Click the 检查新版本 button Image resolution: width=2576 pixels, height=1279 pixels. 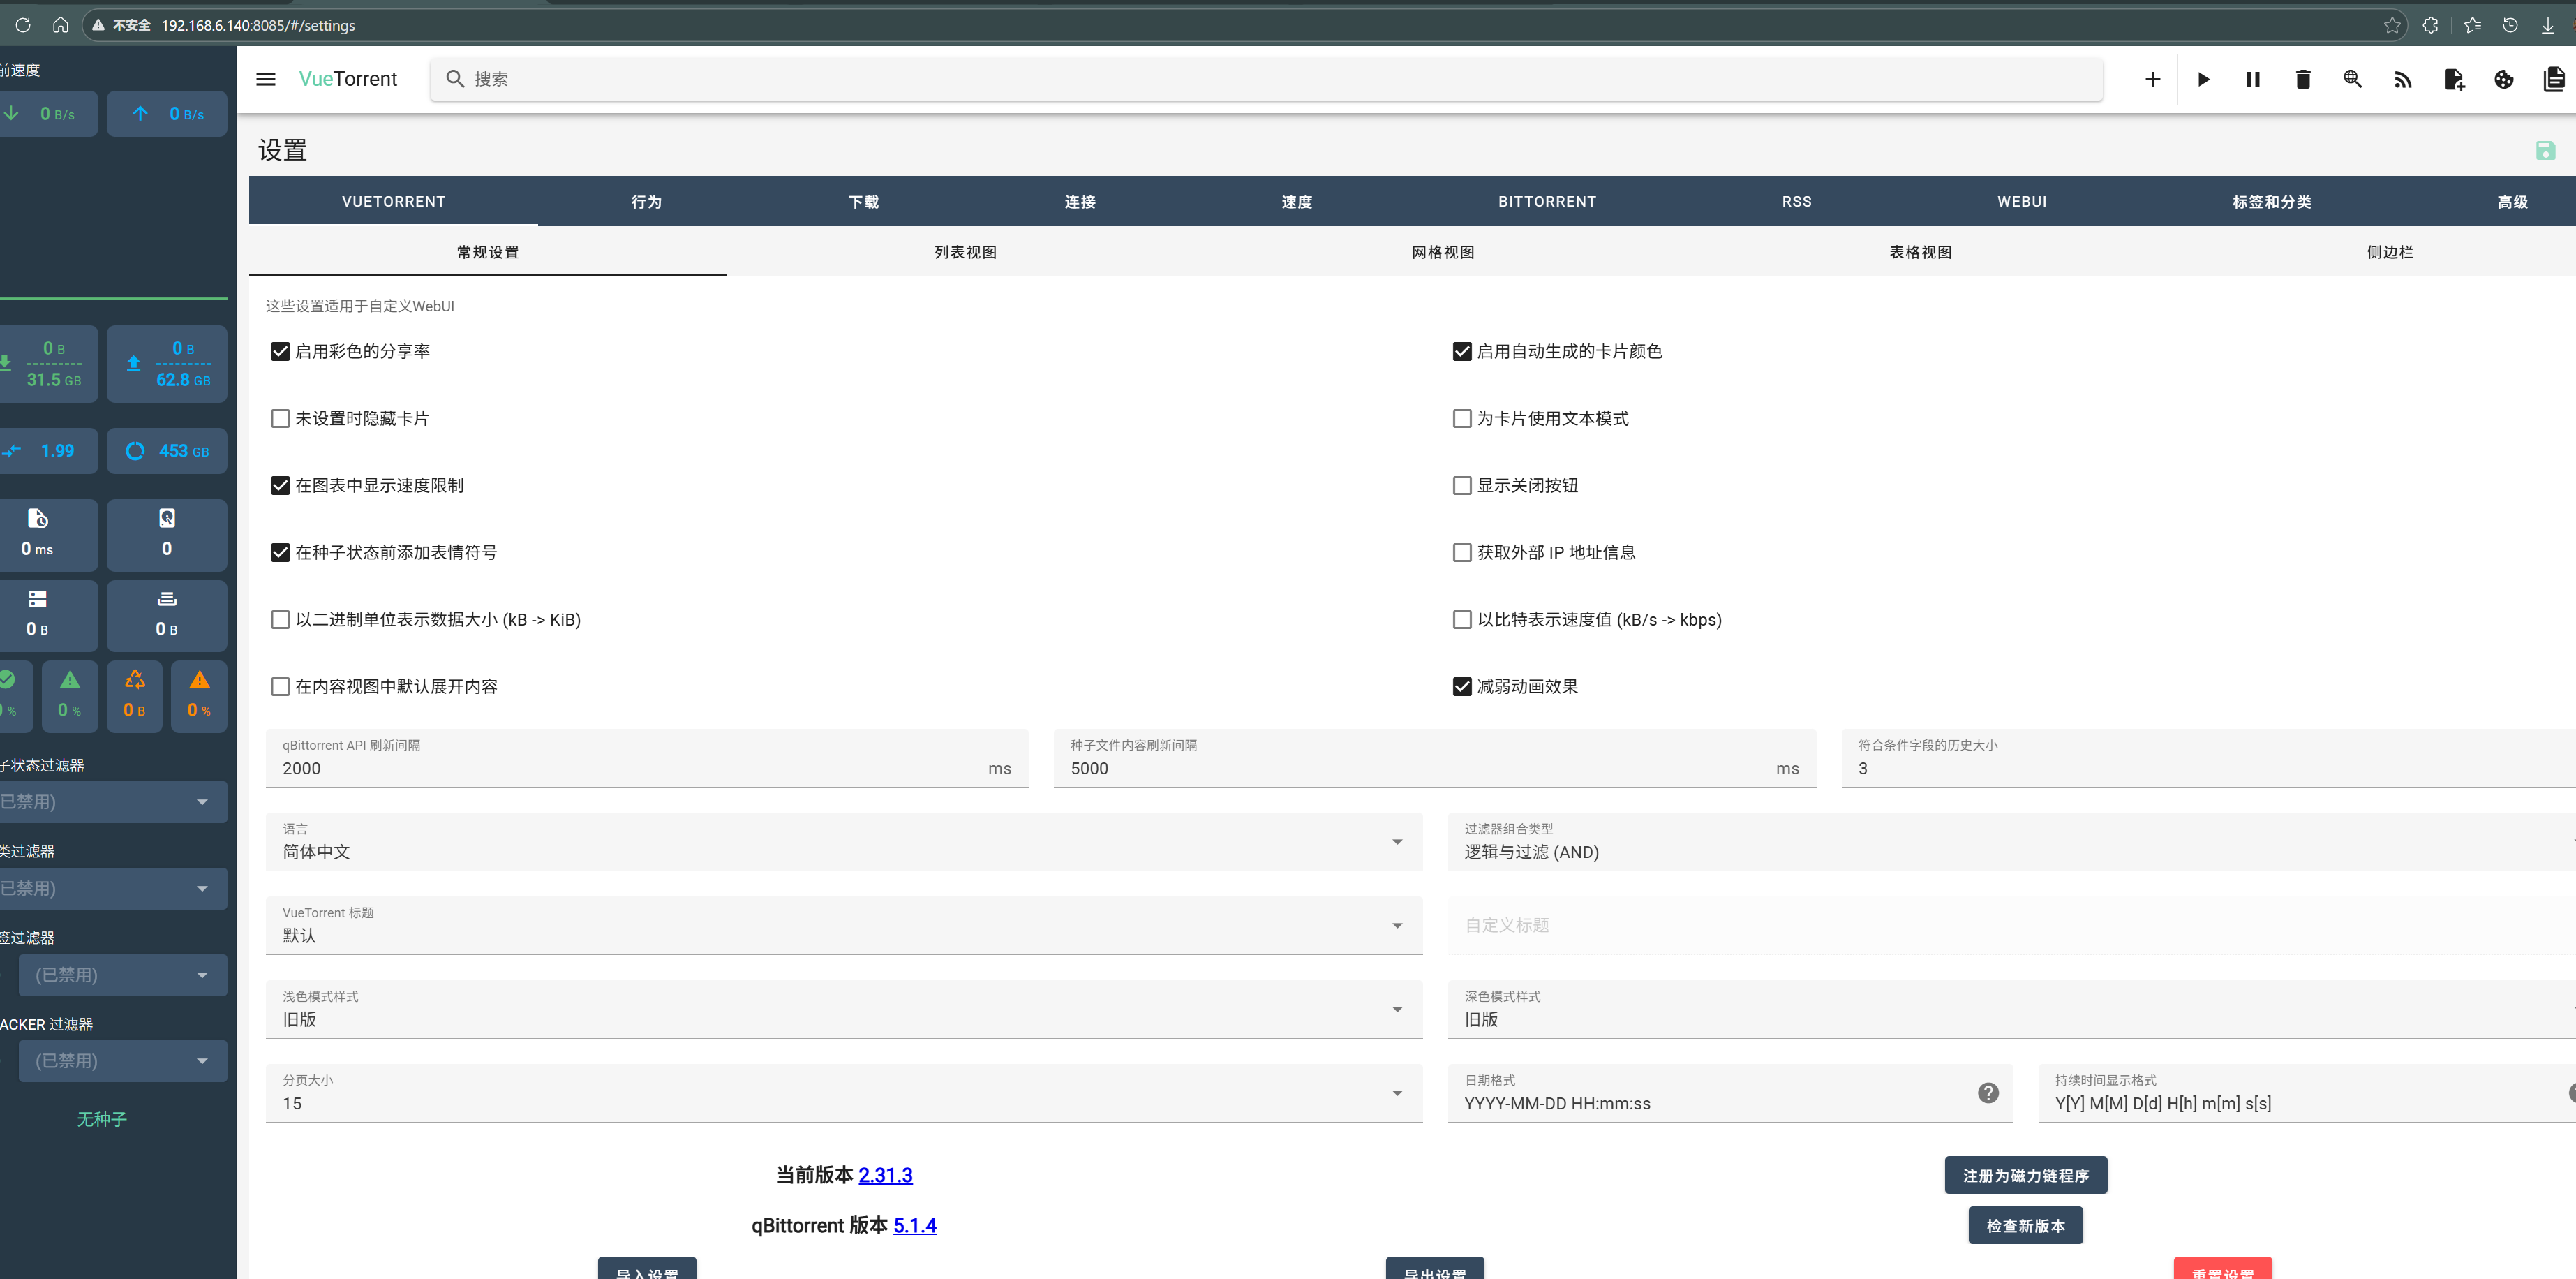coord(2025,1224)
